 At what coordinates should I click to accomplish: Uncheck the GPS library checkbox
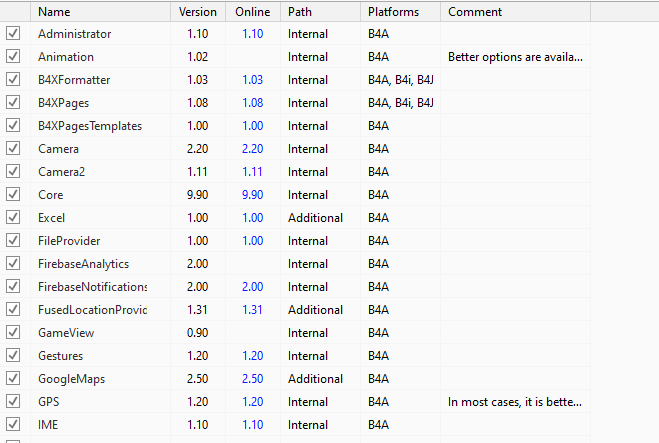coord(13,402)
